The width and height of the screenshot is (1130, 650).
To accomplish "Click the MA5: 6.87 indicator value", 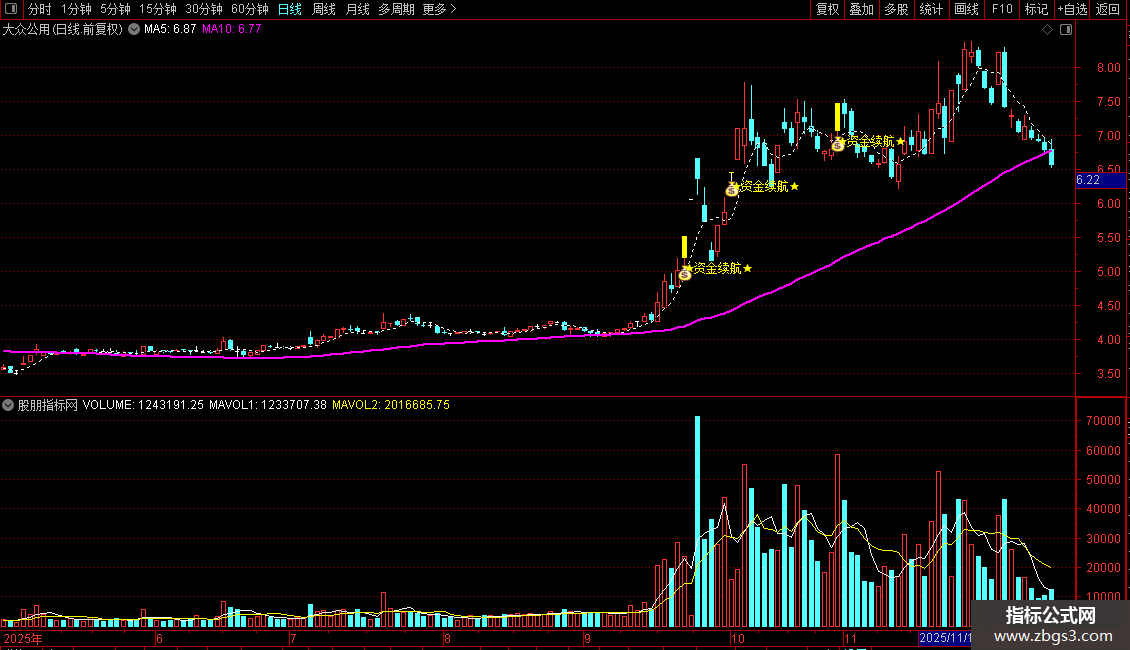I will [x=170, y=29].
